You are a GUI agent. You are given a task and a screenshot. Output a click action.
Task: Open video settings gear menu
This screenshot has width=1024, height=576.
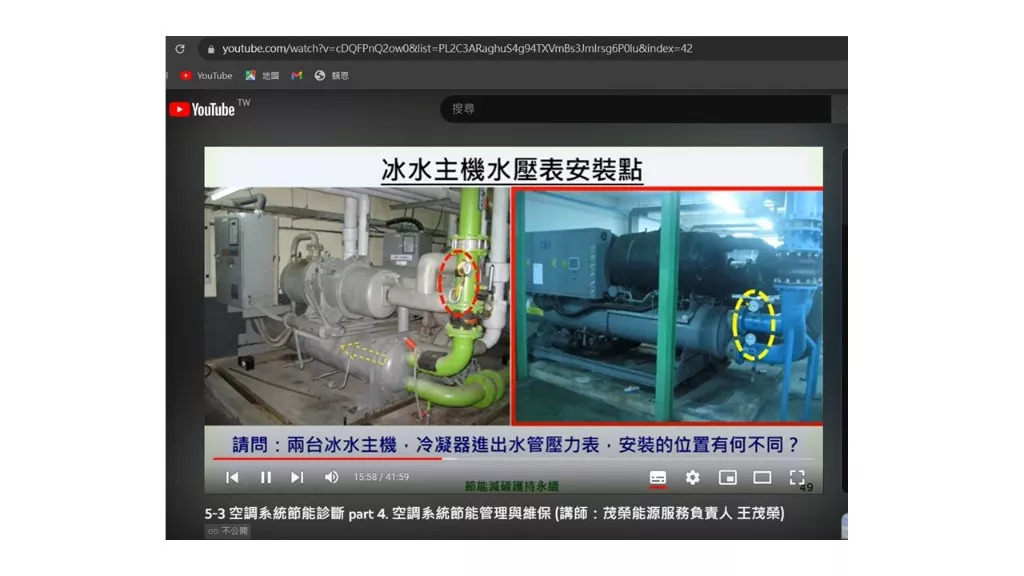click(692, 477)
